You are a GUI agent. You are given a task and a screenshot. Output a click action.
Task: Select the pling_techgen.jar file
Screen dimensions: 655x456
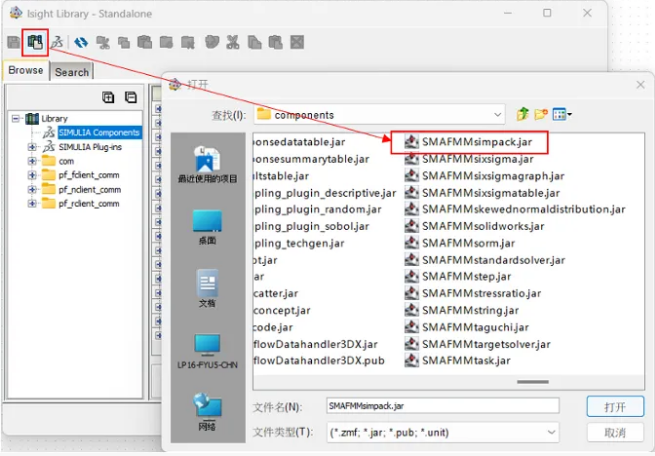tap(299, 243)
